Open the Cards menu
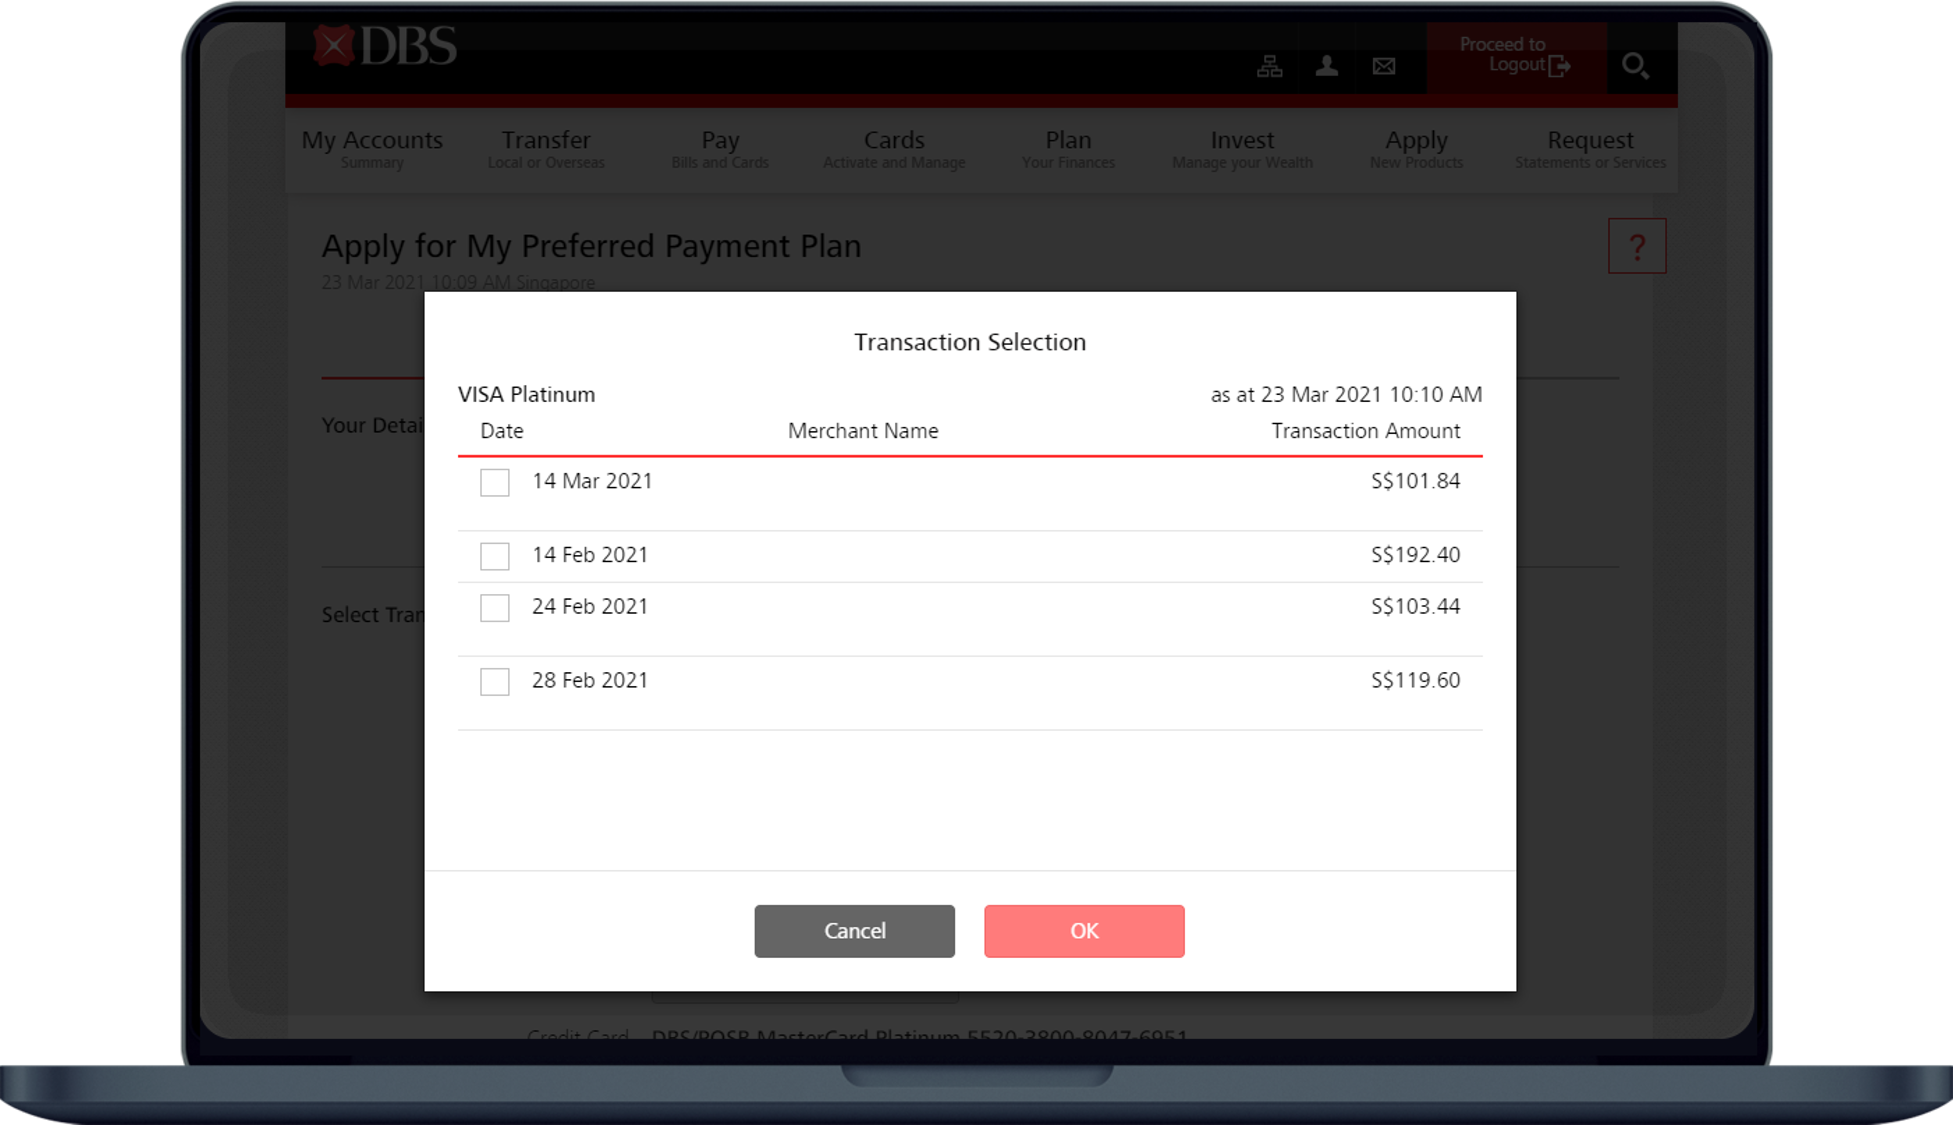 894,149
